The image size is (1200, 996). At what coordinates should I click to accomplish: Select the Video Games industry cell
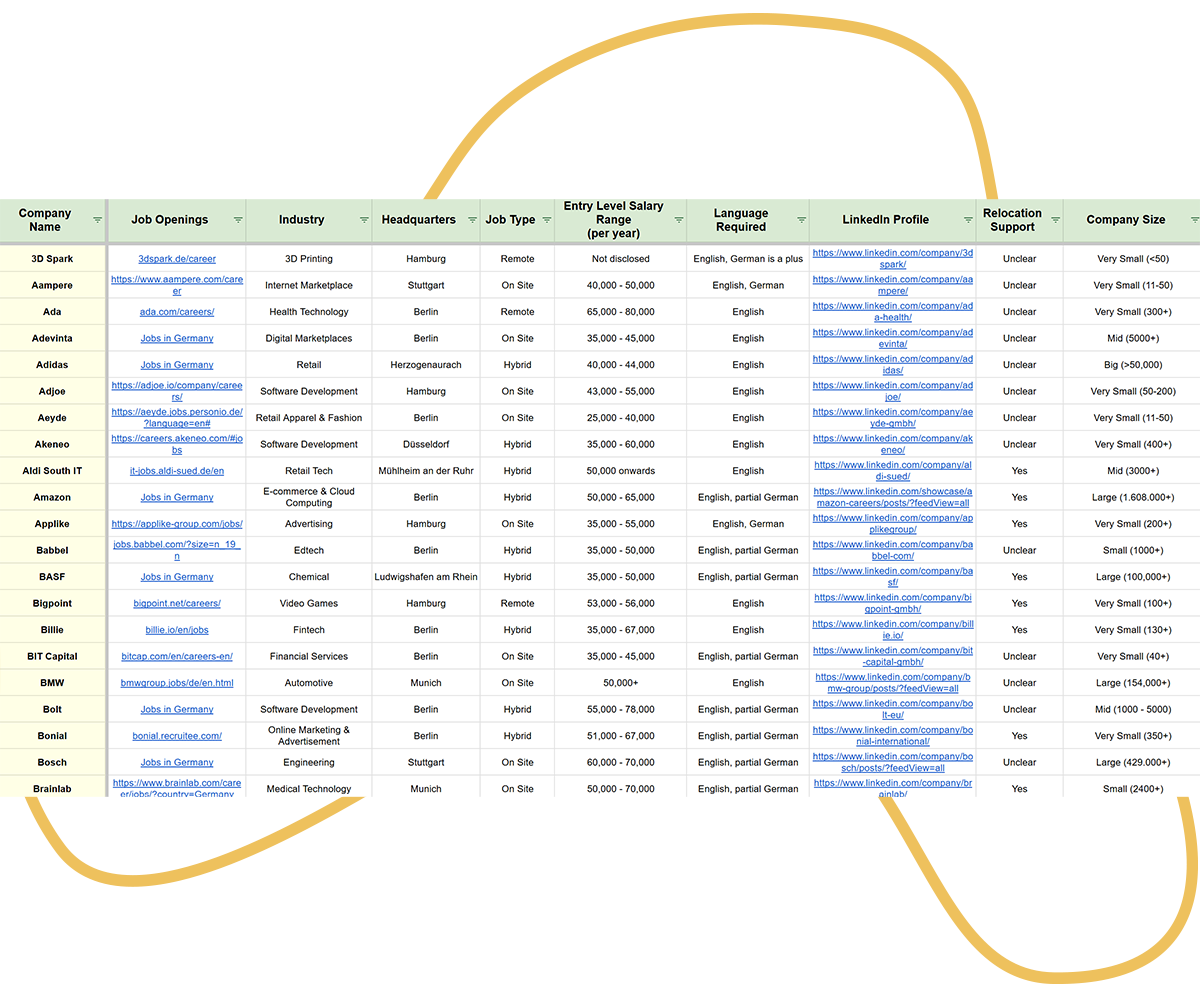point(309,603)
